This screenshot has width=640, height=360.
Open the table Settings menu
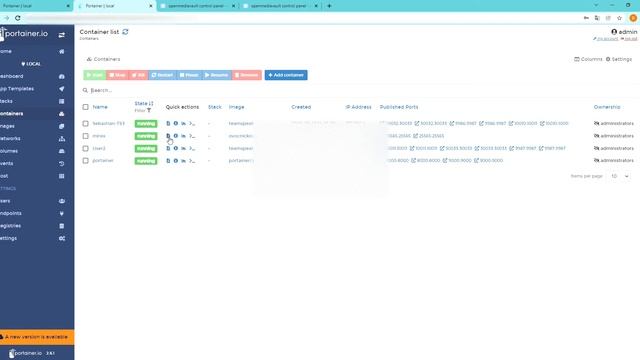click(619, 59)
